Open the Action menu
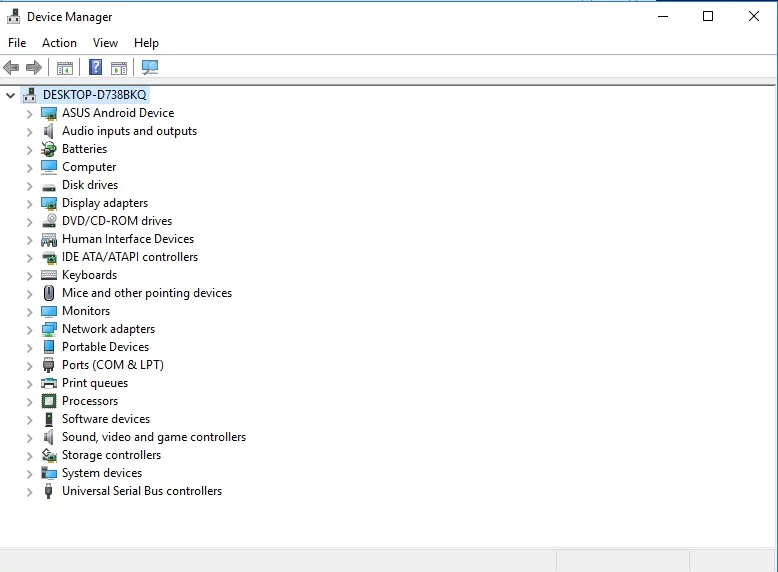 (x=59, y=43)
